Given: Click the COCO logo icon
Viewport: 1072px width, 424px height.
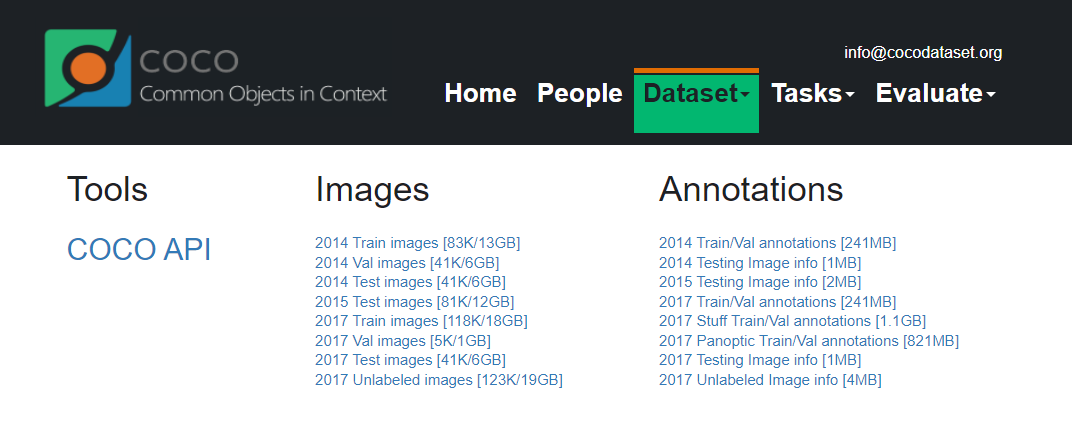Looking at the screenshot, I should click(x=88, y=68).
